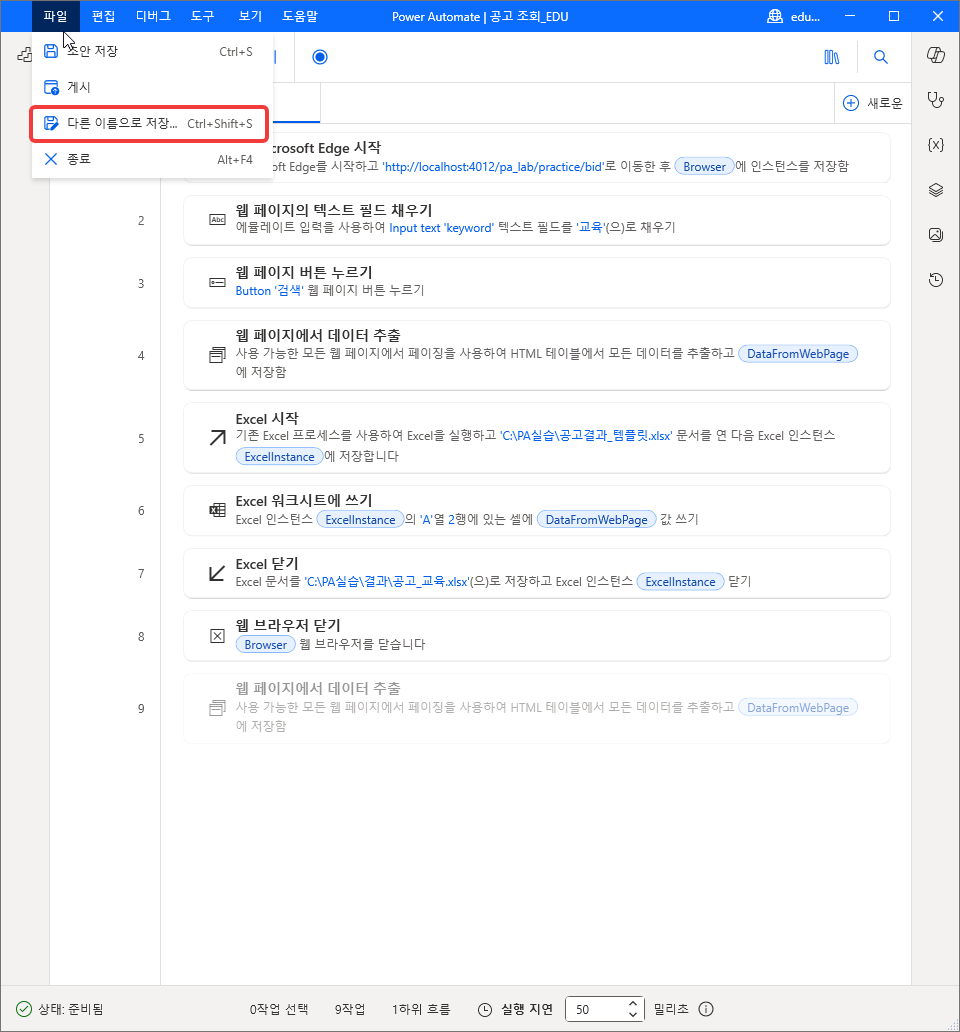Click the button-press action icon on row 3
Screen dimensions: 960x1032
217,282
